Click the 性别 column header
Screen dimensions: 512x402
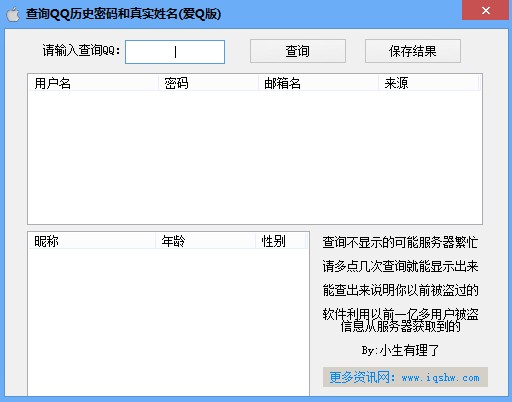(x=281, y=241)
